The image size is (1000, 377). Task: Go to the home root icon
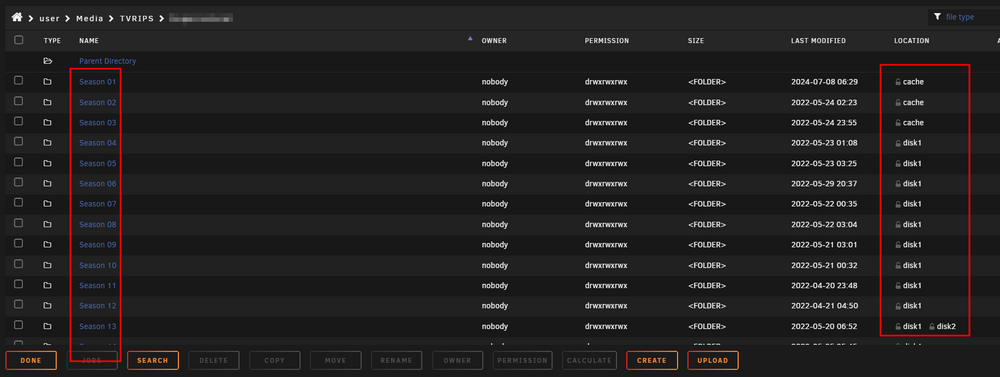pyautogui.click(x=17, y=17)
